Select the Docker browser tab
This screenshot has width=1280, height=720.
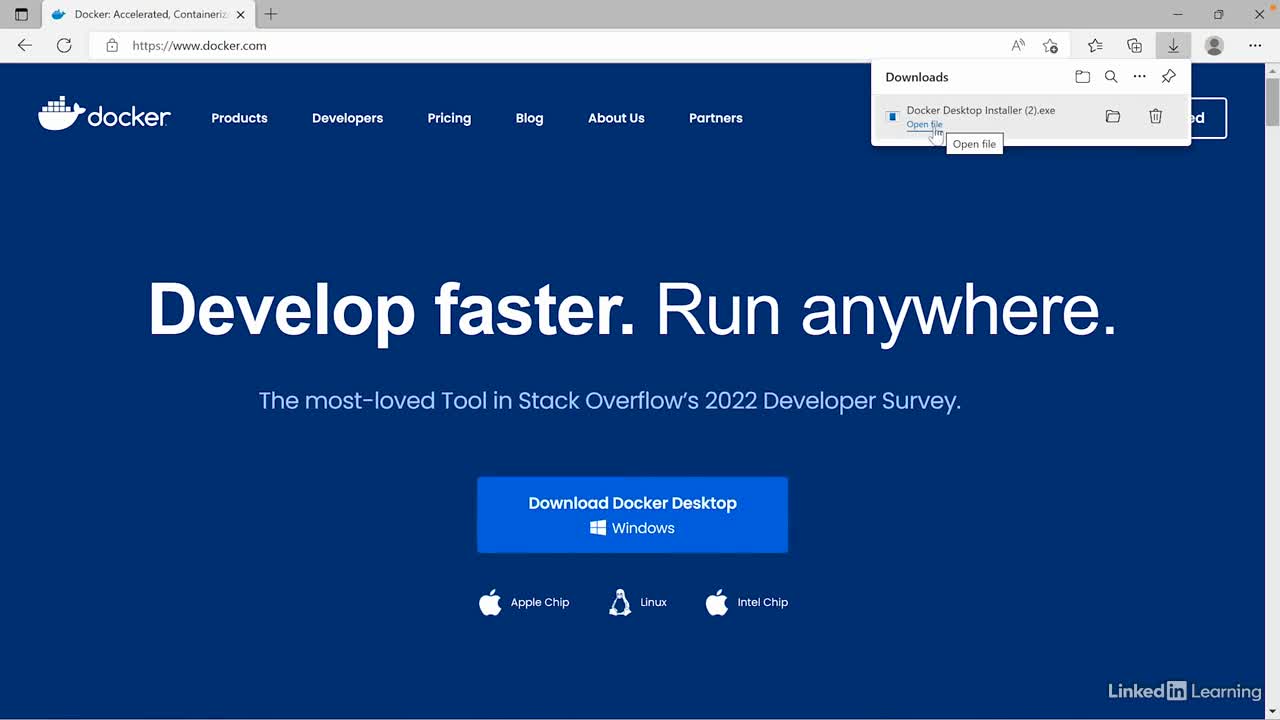click(148, 14)
